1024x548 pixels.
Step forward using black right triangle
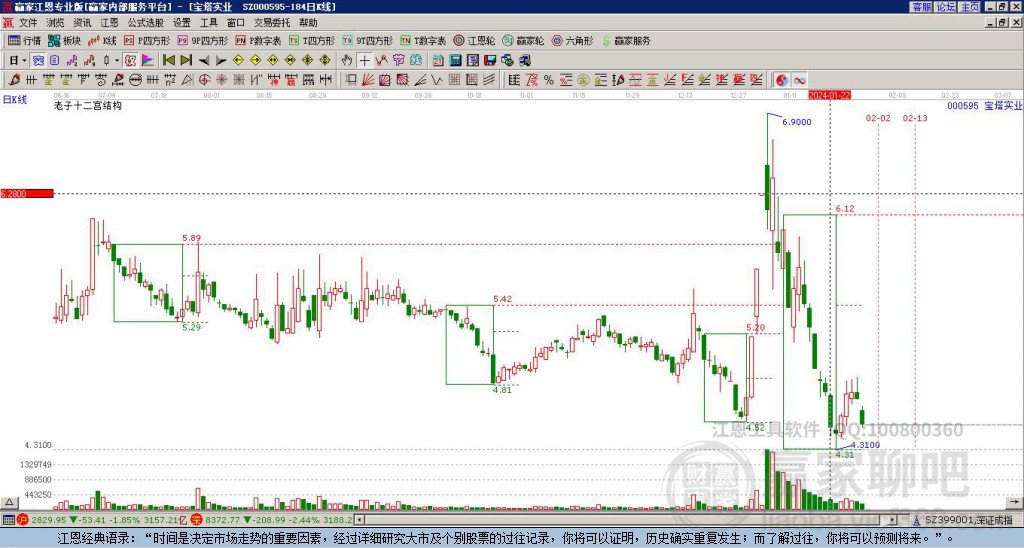tap(221, 61)
